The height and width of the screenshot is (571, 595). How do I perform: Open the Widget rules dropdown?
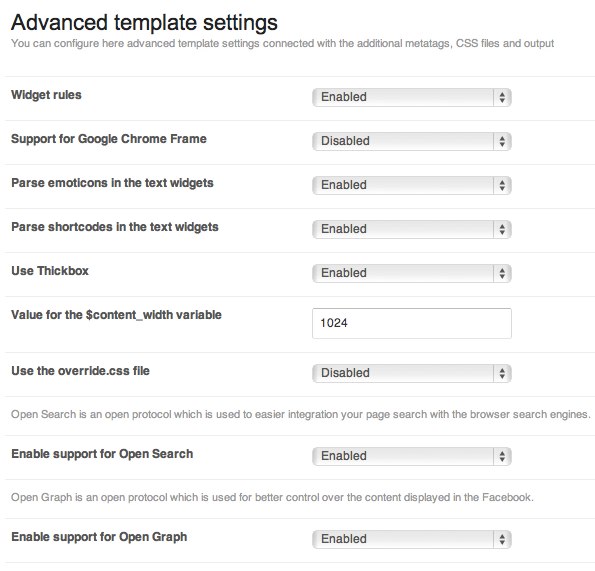[412, 97]
